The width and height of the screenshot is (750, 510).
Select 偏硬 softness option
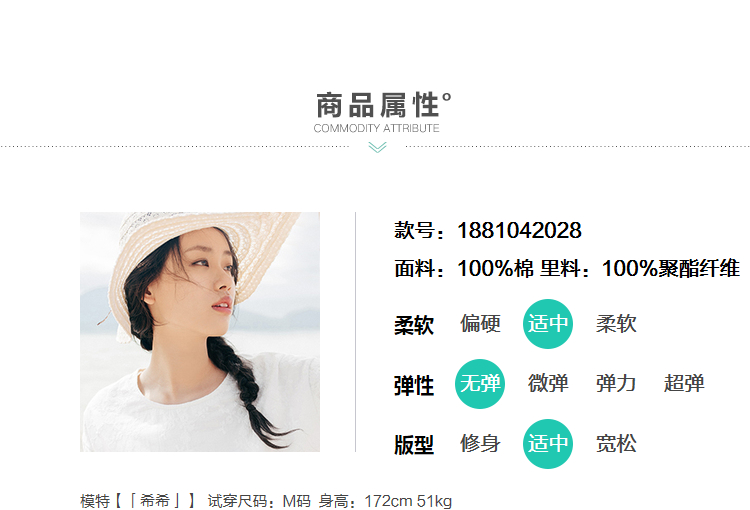click(x=480, y=324)
